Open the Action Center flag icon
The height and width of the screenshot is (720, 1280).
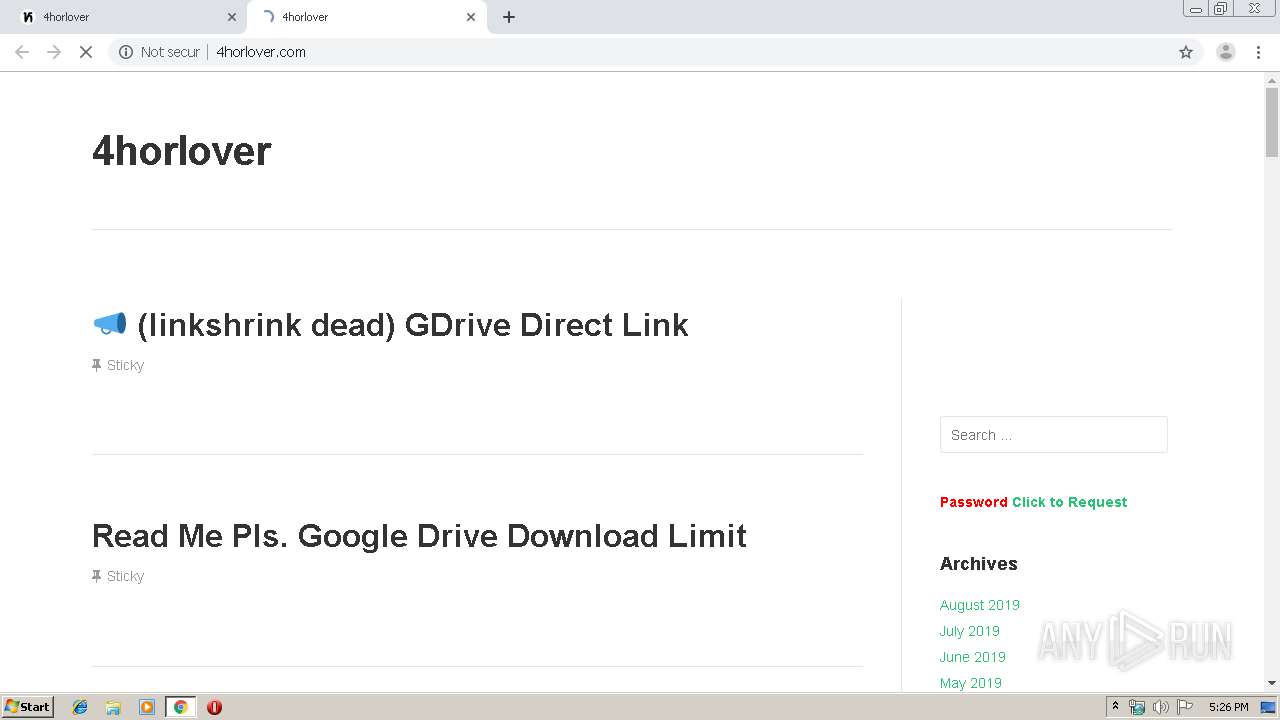[x=1185, y=707]
